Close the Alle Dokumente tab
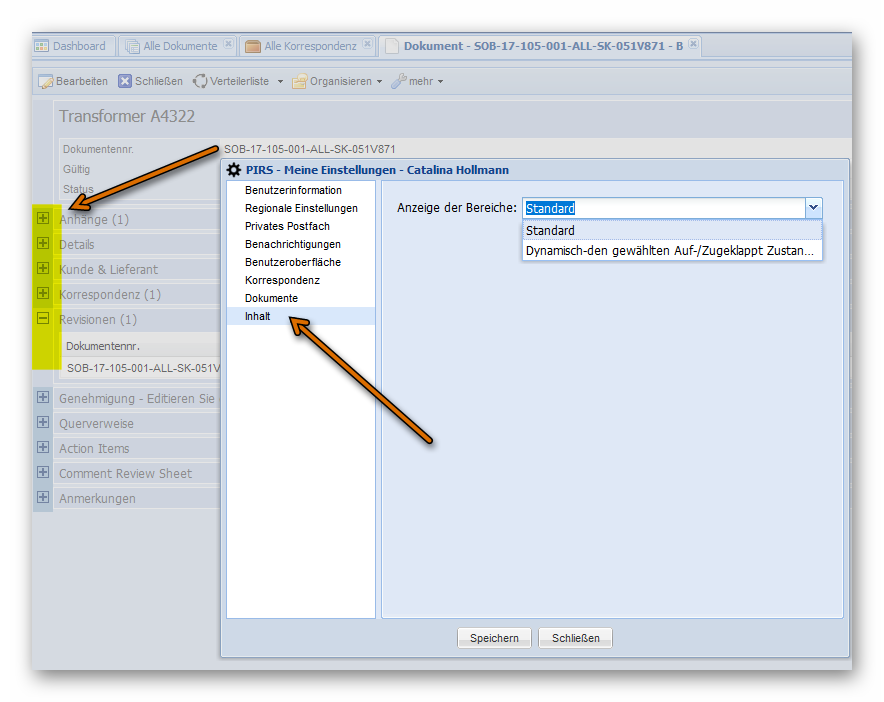 coord(228,45)
